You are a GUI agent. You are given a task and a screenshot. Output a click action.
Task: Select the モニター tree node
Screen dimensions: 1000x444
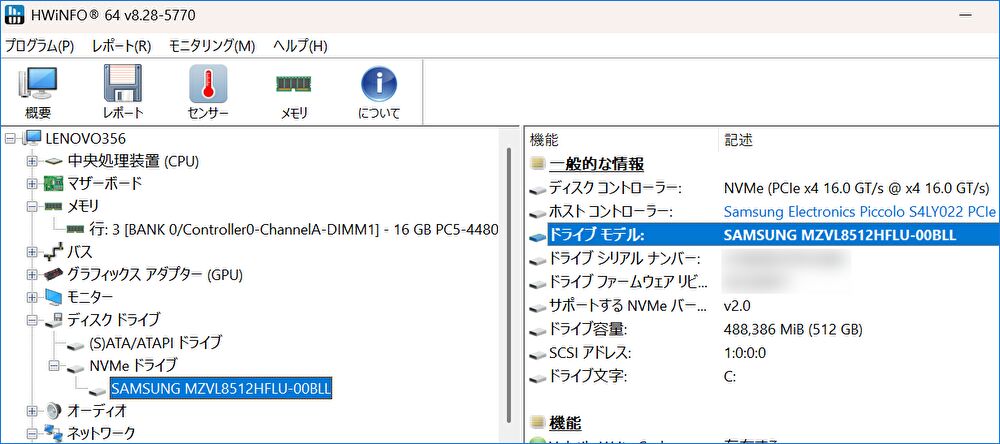[90, 297]
